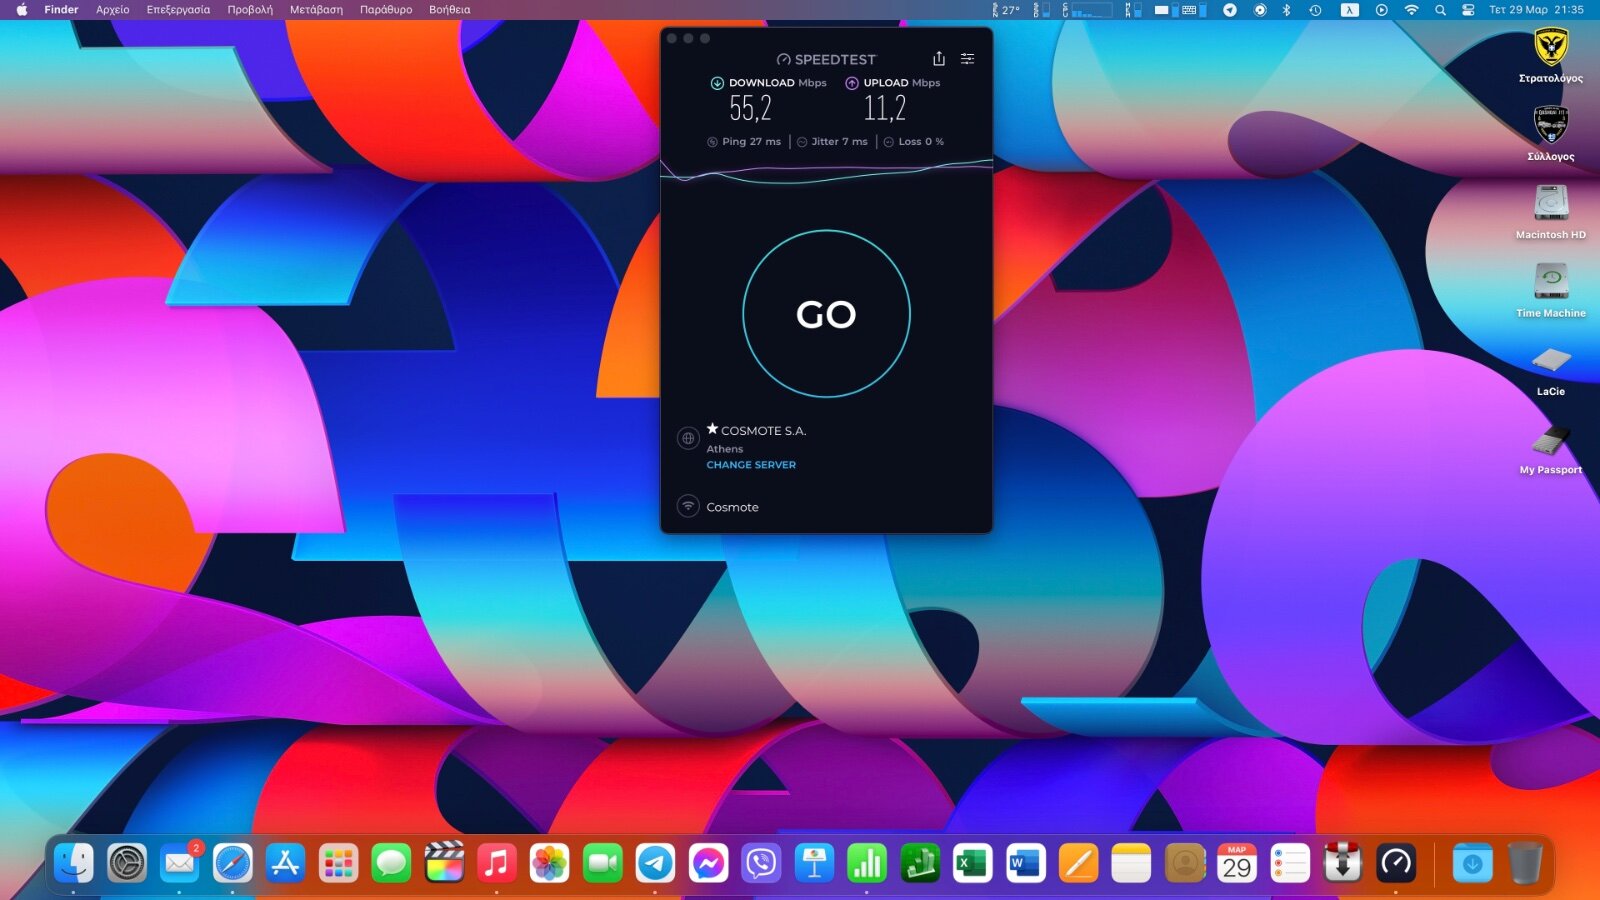1600x900 pixels.
Task: Open Σύλλογος desktop shortcut
Action: tap(1551, 133)
